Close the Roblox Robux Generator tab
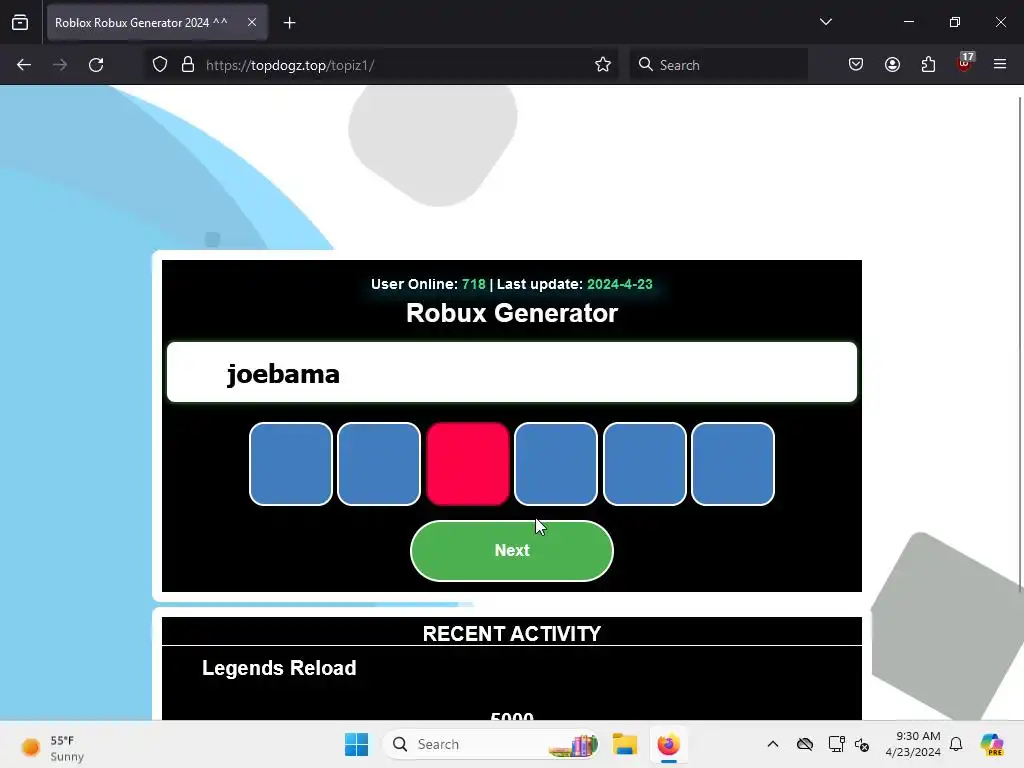The image size is (1024, 768). [x=252, y=22]
